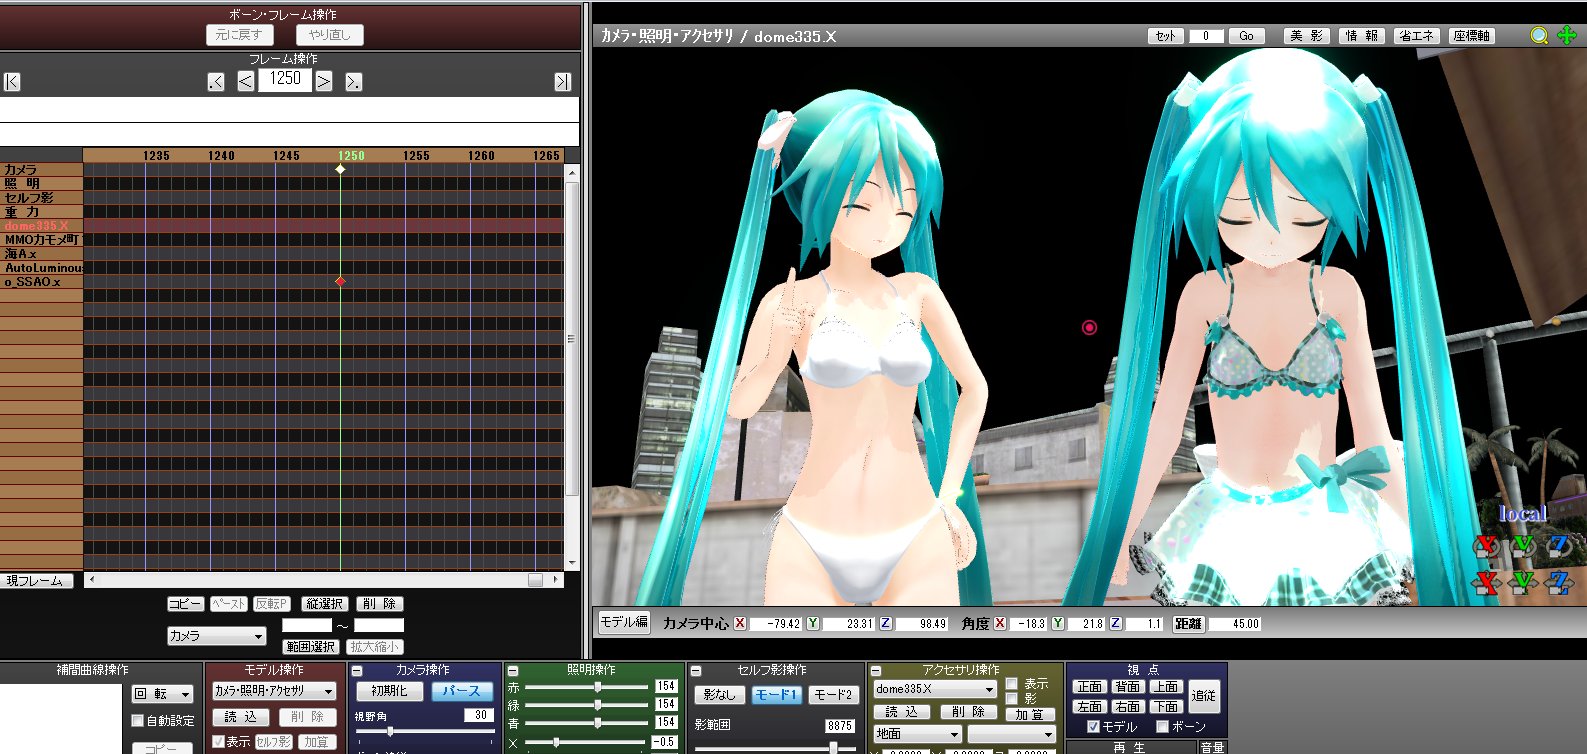Image resolution: width=1587 pixels, height=754 pixels.
Task: Collapse the カメラ操作 panel
Action: [x=357, y=671]
